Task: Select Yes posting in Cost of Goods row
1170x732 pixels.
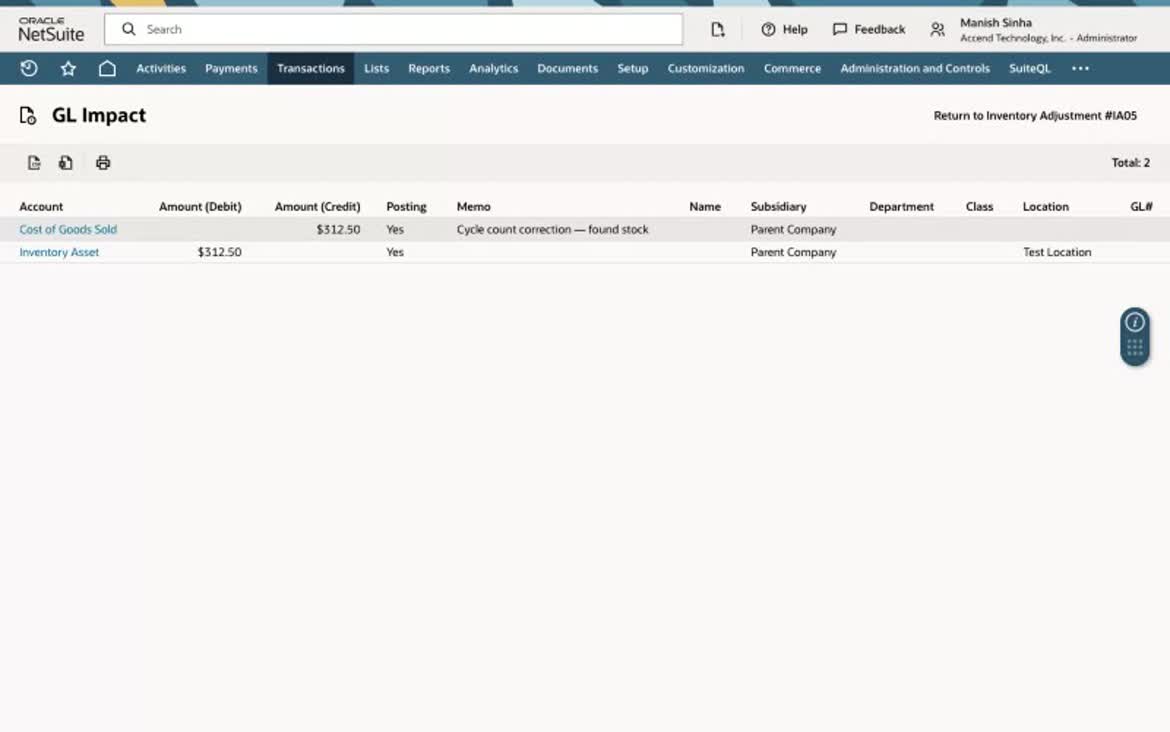Action: 395,230
